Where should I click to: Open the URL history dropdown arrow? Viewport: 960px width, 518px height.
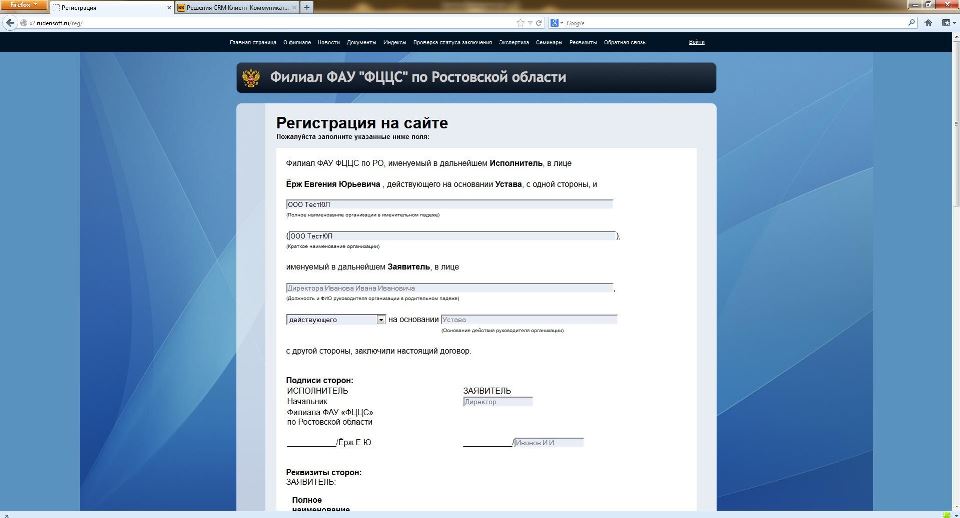(x=530, y=23)
